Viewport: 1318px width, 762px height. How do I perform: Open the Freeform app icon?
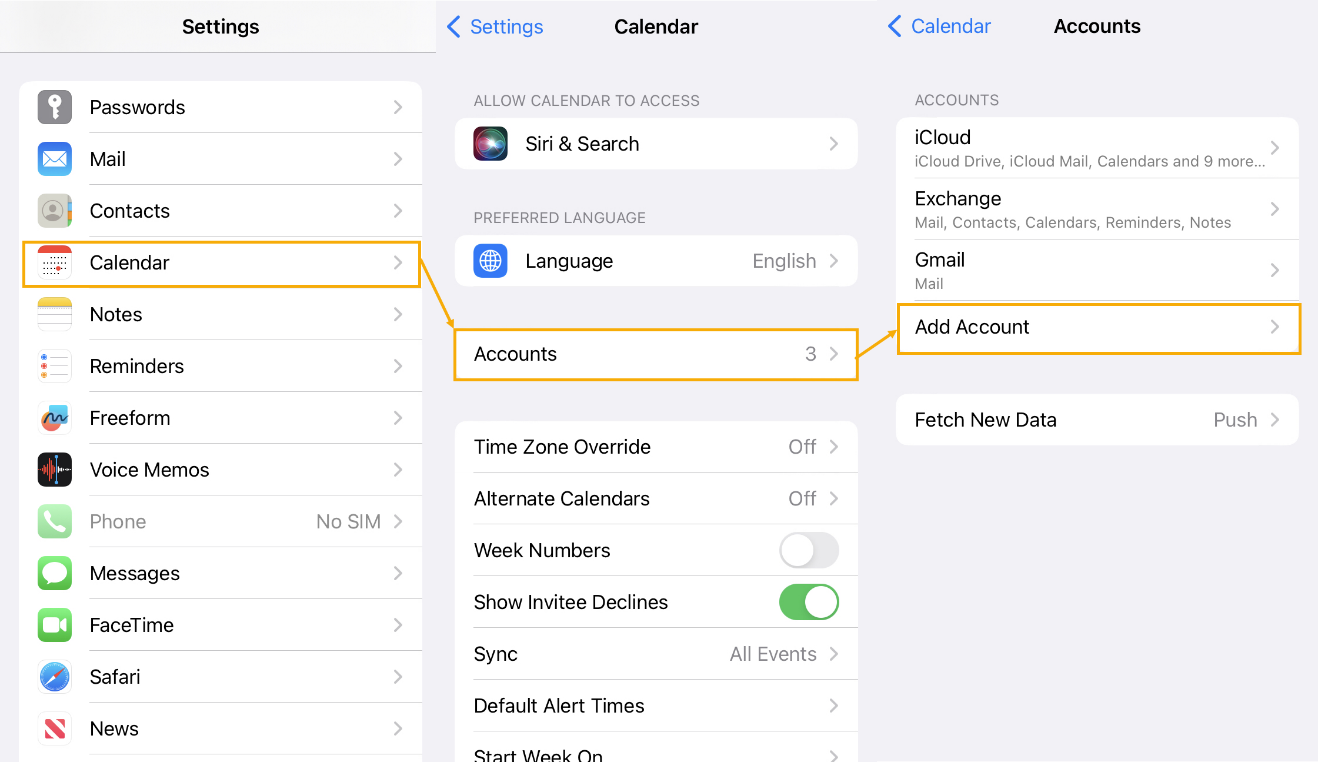click(x=55, y=418)
